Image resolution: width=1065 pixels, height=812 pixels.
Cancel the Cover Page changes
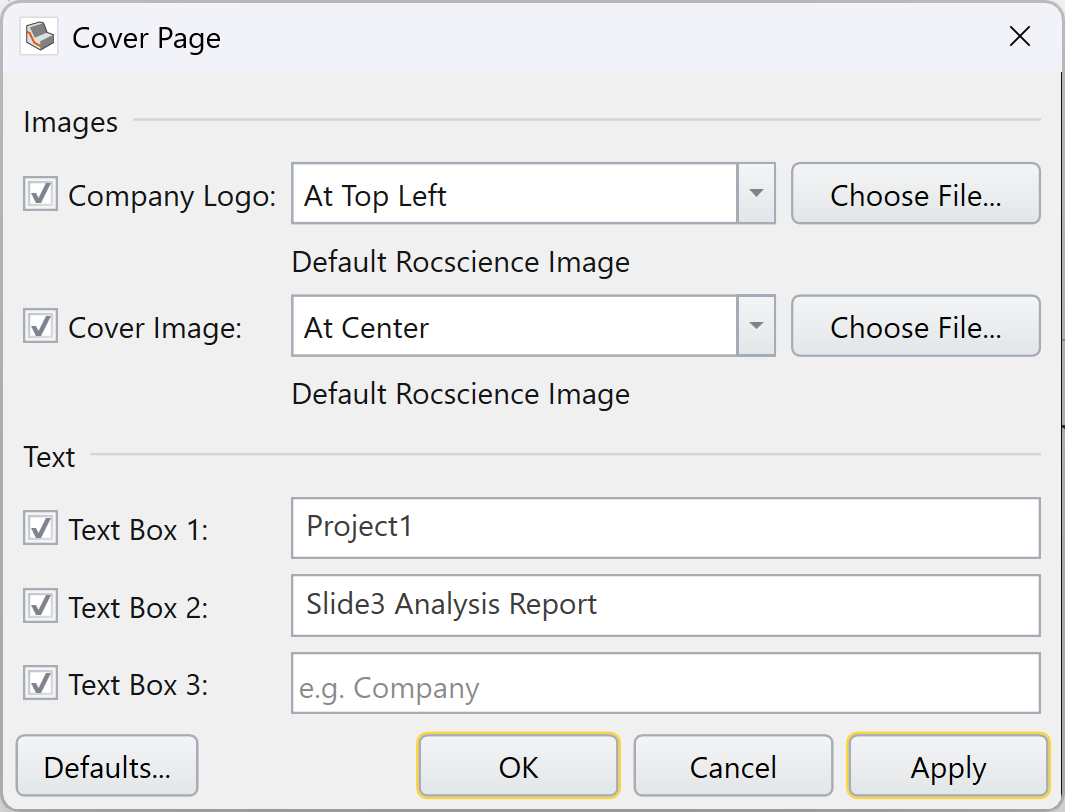click(733, 767)
